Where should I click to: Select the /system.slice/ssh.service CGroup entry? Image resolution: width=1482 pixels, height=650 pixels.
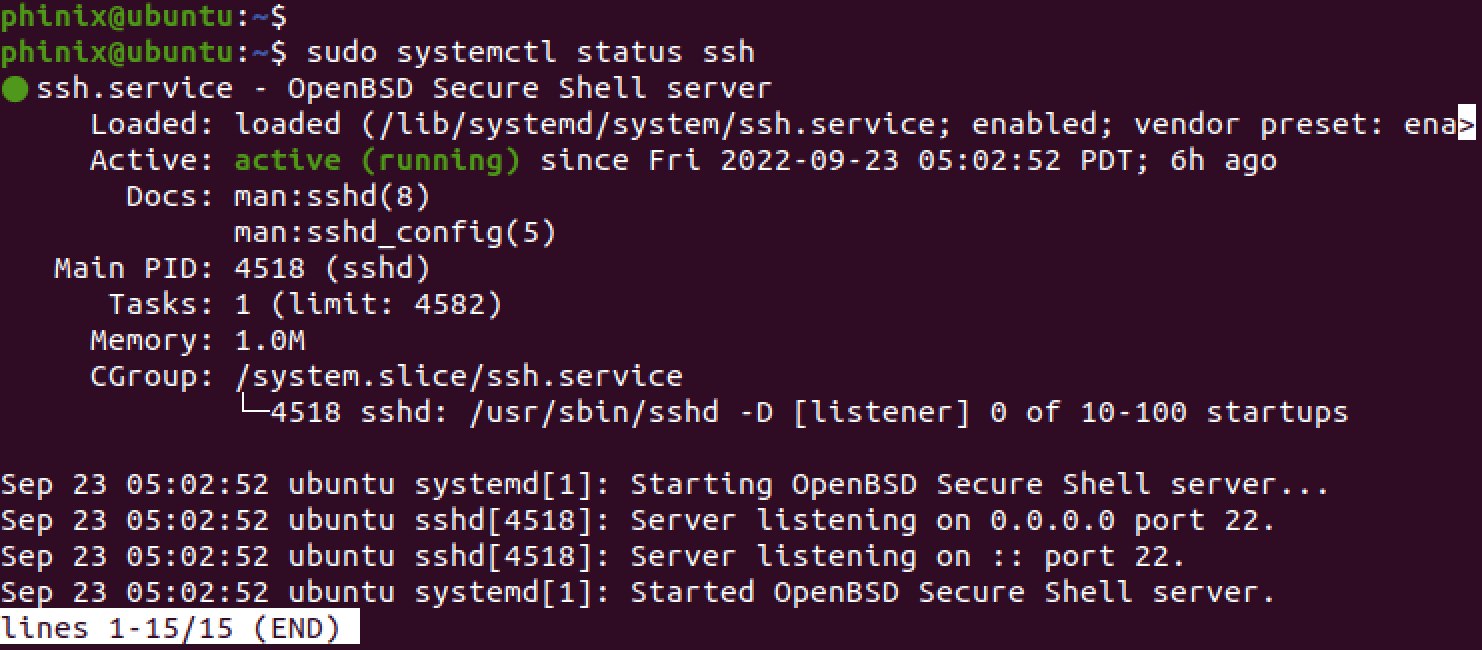458,377
